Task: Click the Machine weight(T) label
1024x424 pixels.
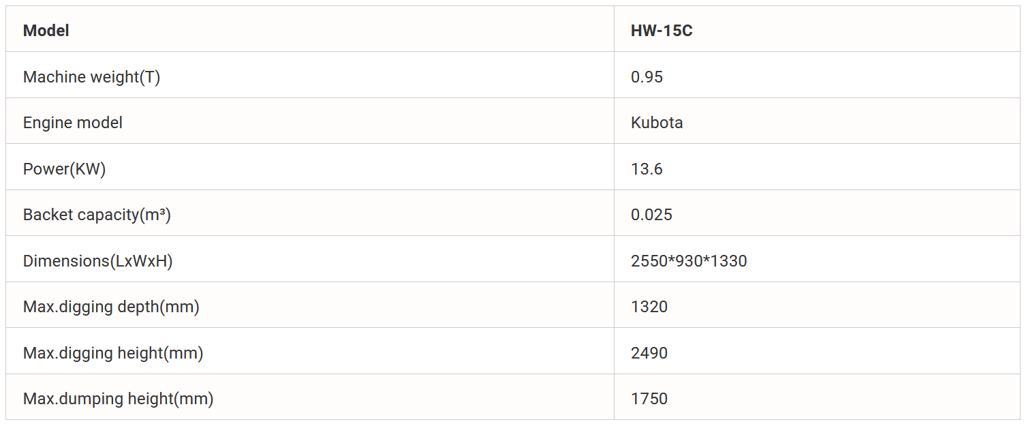Action: click(x=91, y=77)
